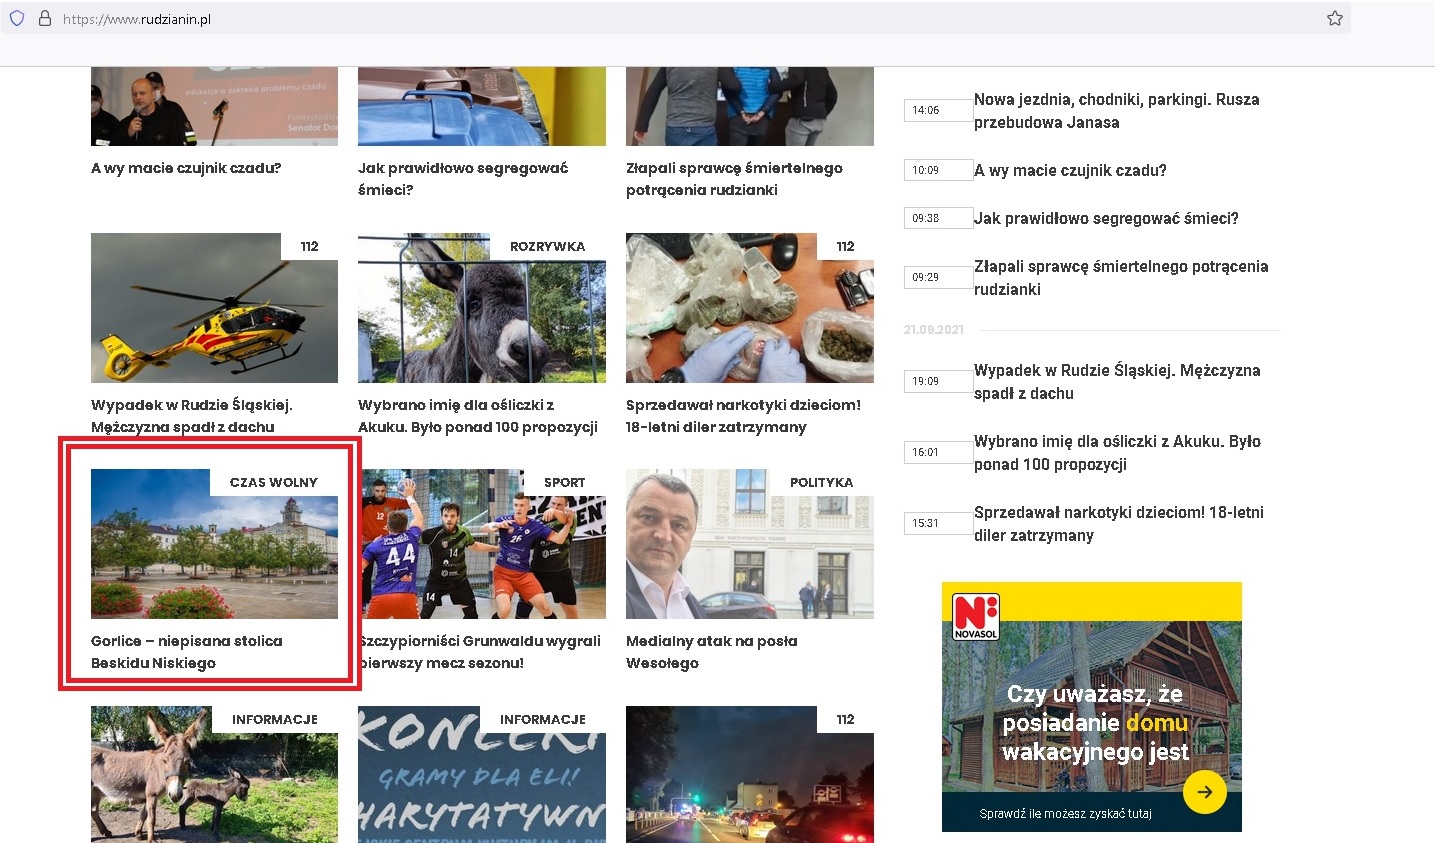Click the donkey behind fence thumbnail
Image resolution: width=1435 pixels, height=843 pixels.
(482, 308)
